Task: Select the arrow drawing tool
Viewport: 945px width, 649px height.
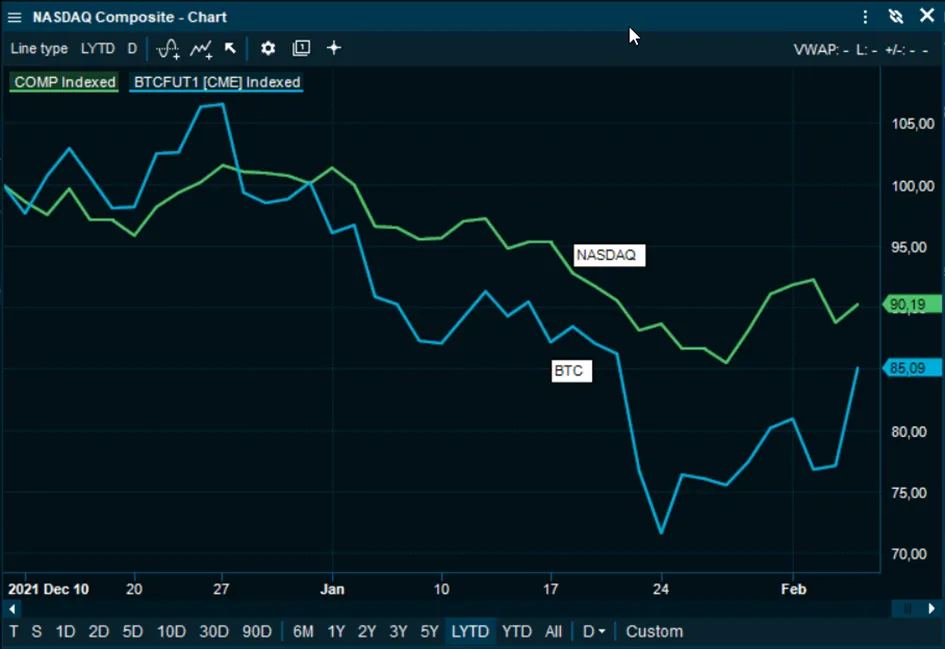Action: (230, 48)
